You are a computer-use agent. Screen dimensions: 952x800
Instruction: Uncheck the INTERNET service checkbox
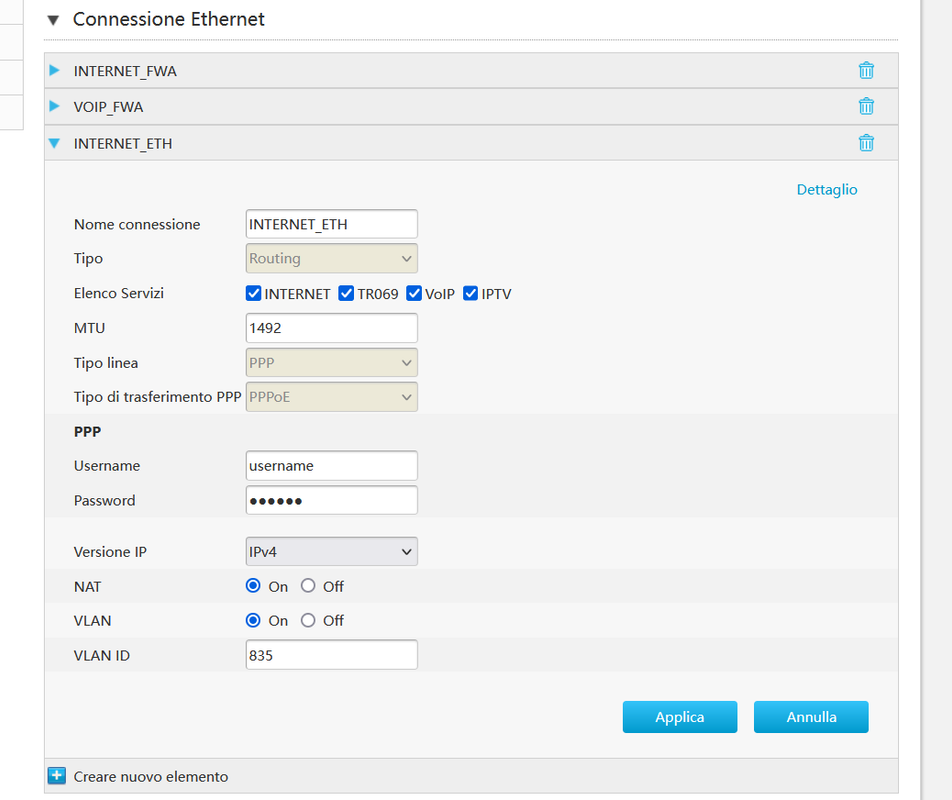253,293
